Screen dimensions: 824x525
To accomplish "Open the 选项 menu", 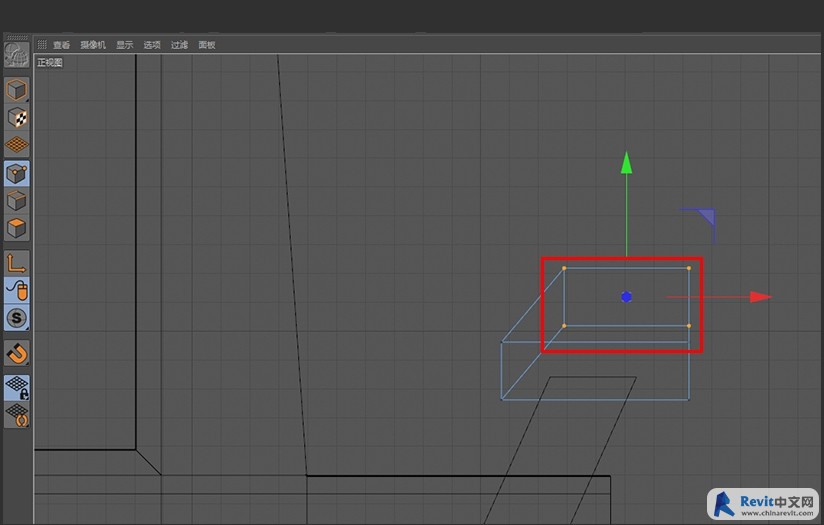I will (152, 45).
